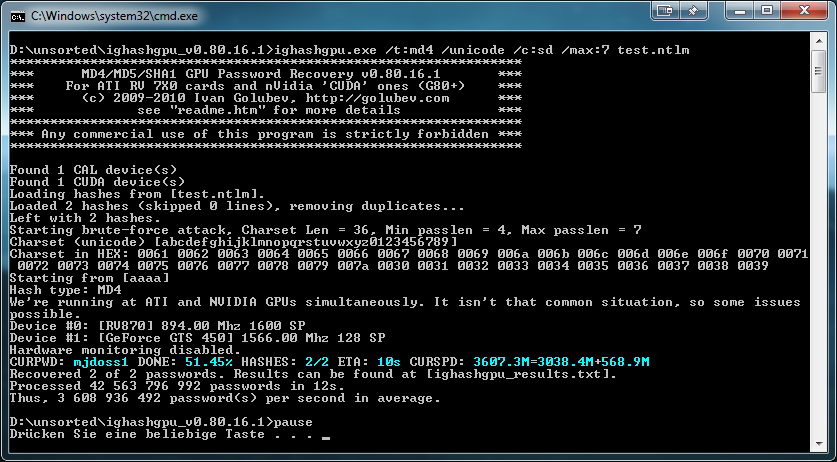Click the move-to-monitor title bar button
This screenshot has height=462, width=837.
coord(665,10)
